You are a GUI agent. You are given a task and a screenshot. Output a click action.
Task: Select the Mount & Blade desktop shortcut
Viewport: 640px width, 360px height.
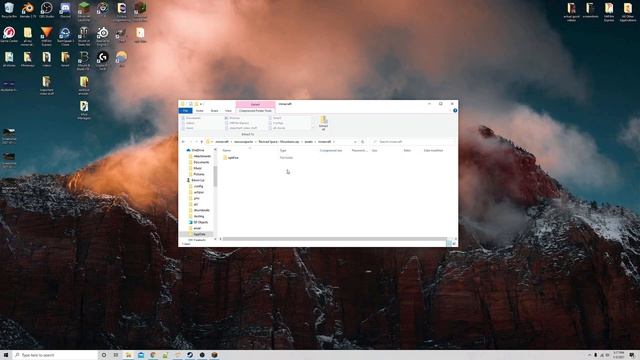pyautogui.click(x=84, y=60)
